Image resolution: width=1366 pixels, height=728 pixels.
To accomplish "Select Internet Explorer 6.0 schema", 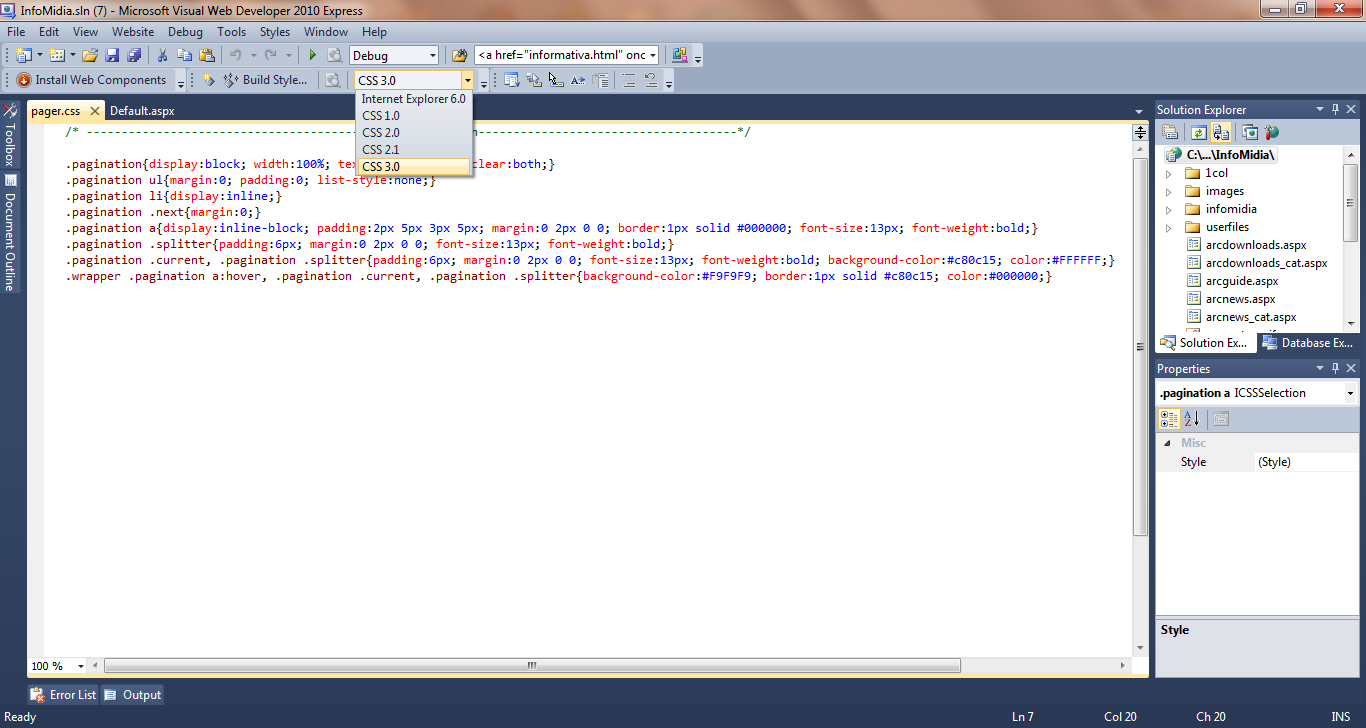I will (413, 99).
